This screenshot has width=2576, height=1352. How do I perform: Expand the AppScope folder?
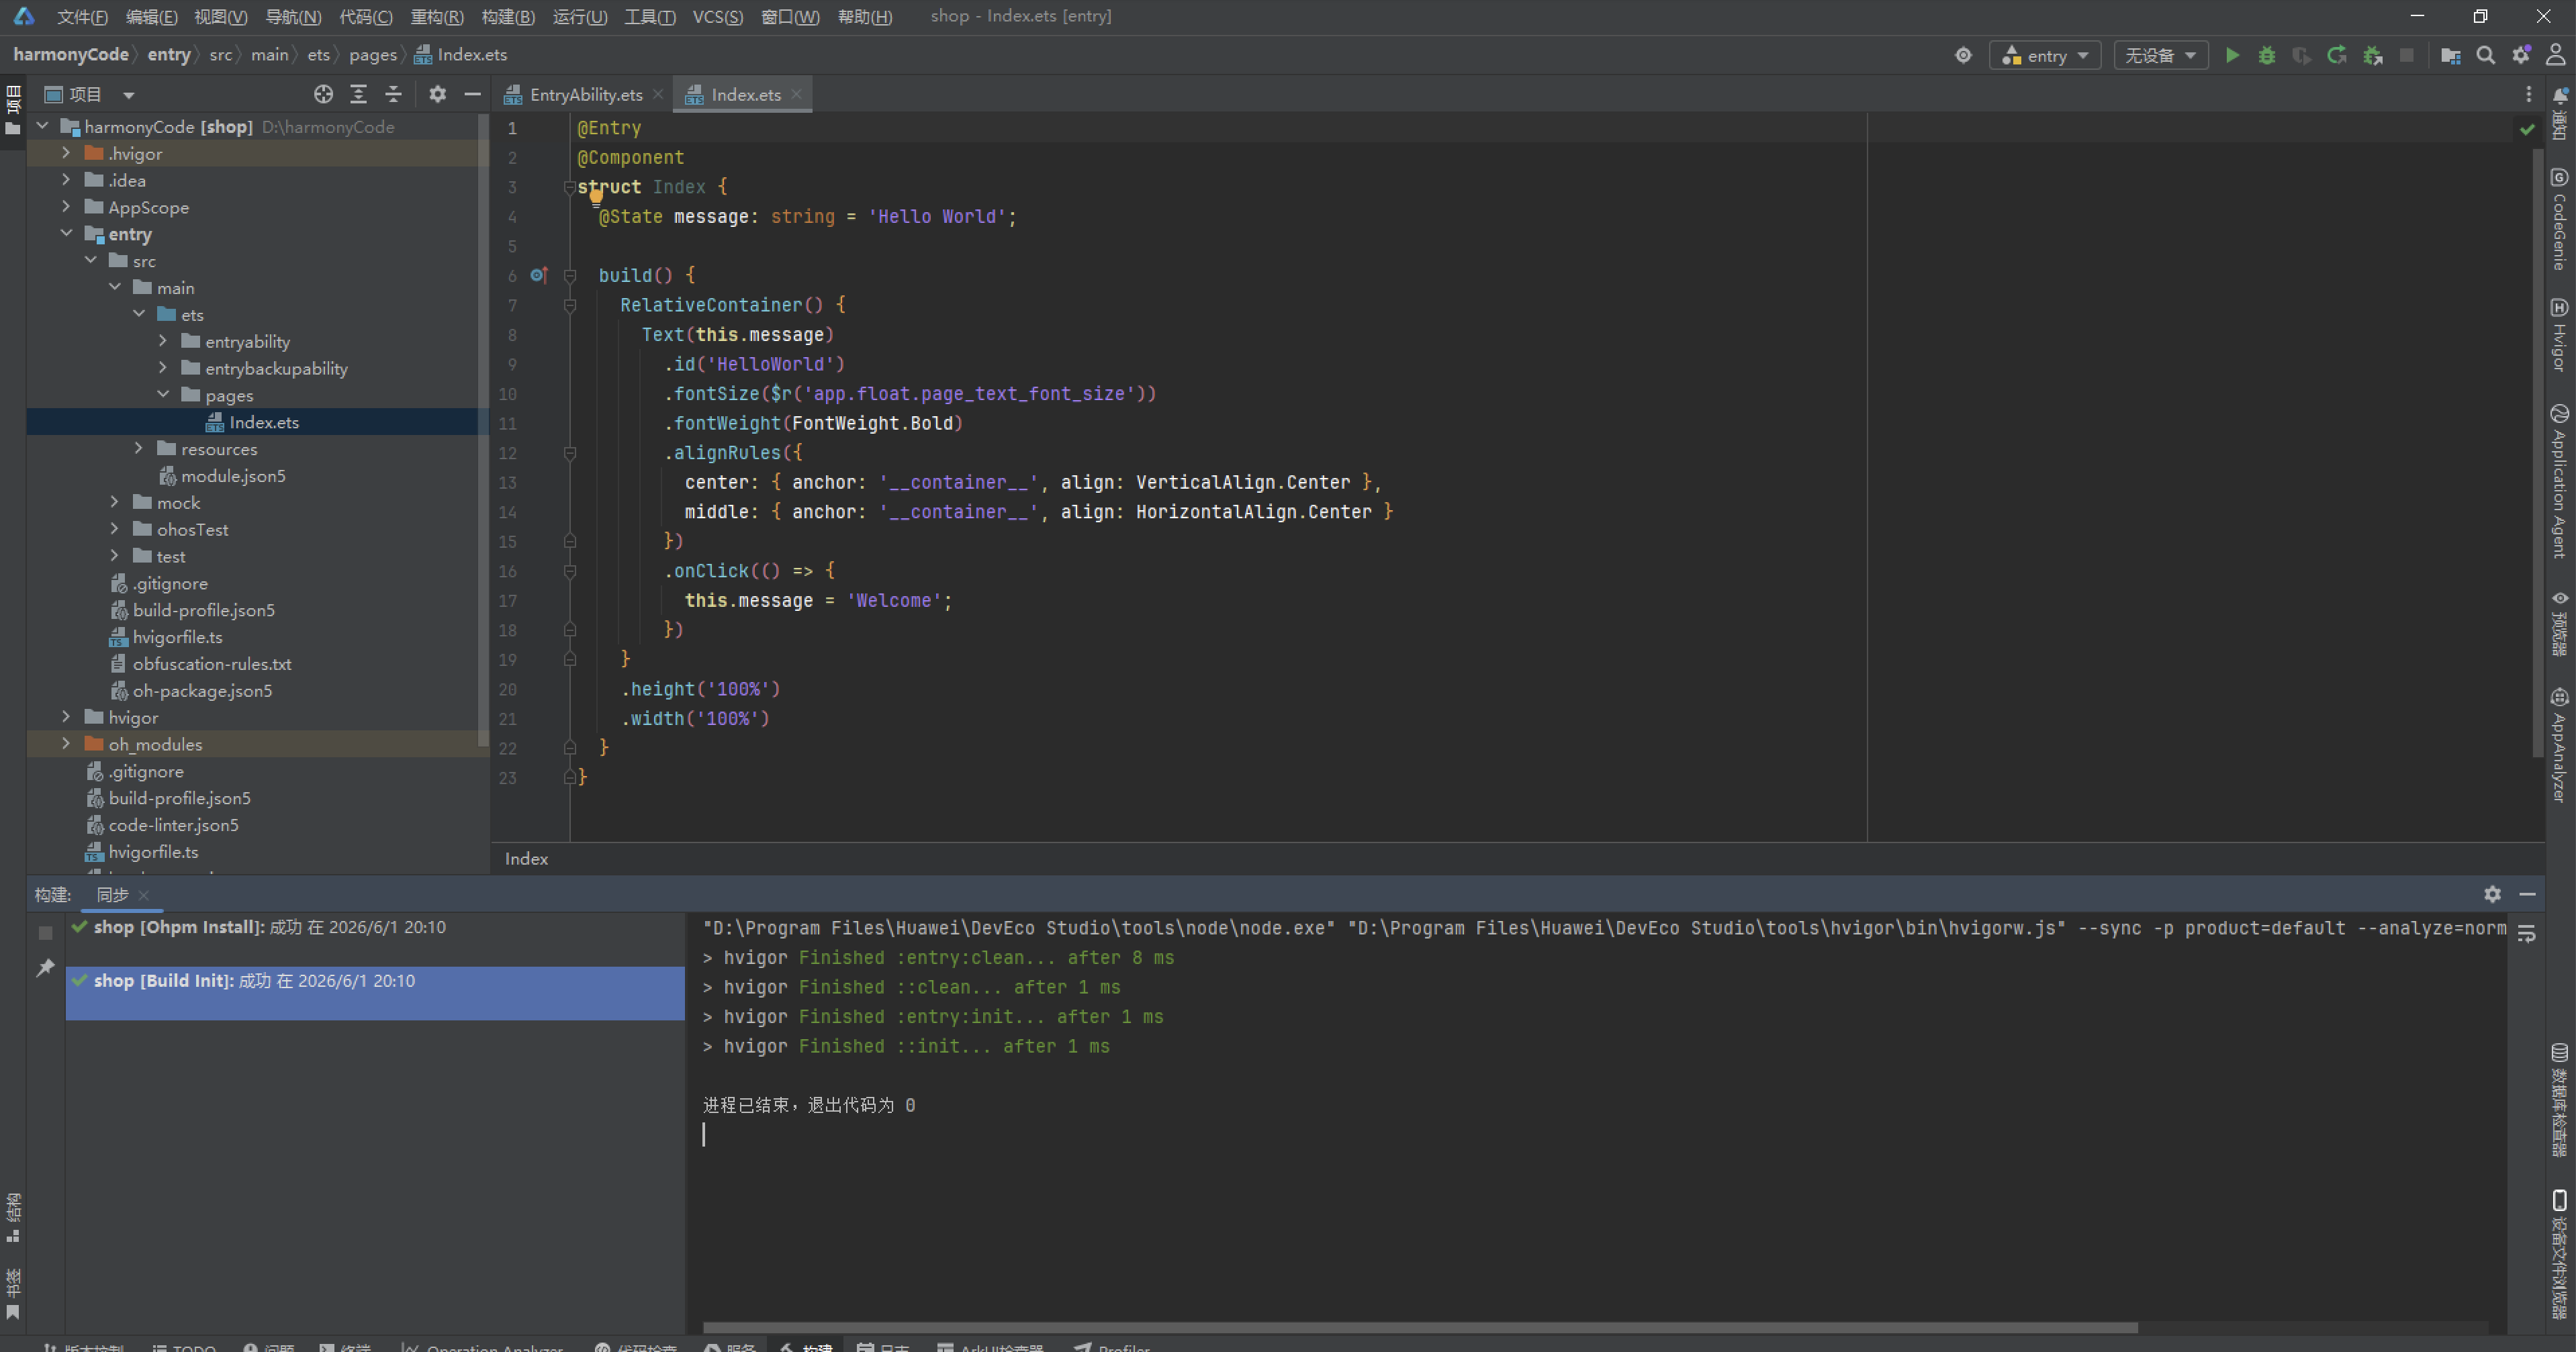66,207
